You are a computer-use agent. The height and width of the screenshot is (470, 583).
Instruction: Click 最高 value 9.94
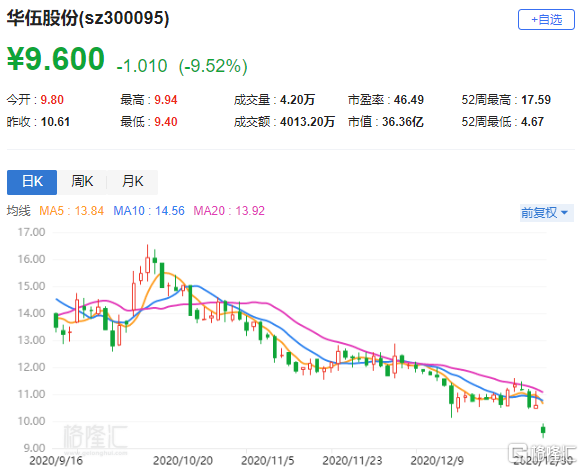166,100
